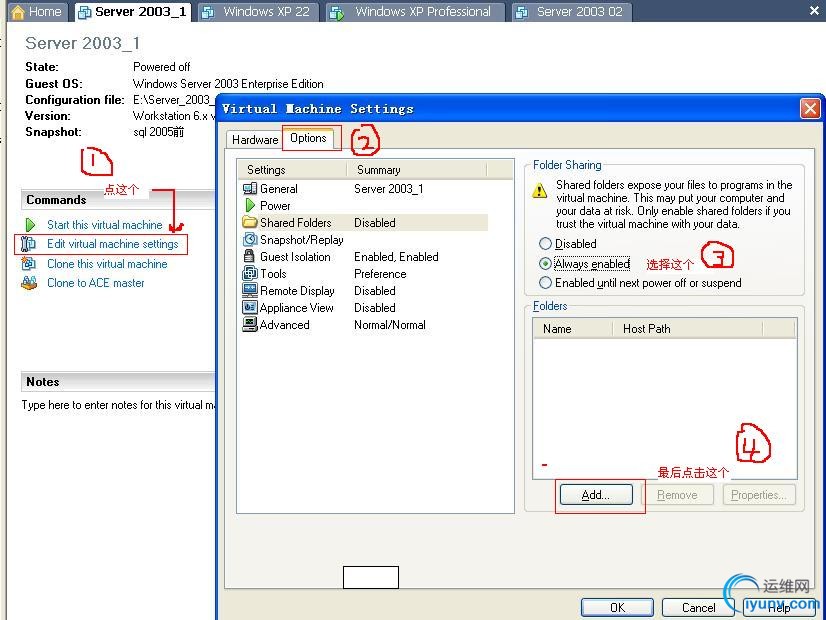The image size is (826, 620).
Task: Click the Remote Display monitor icon
Action: [x=250, y=290]
